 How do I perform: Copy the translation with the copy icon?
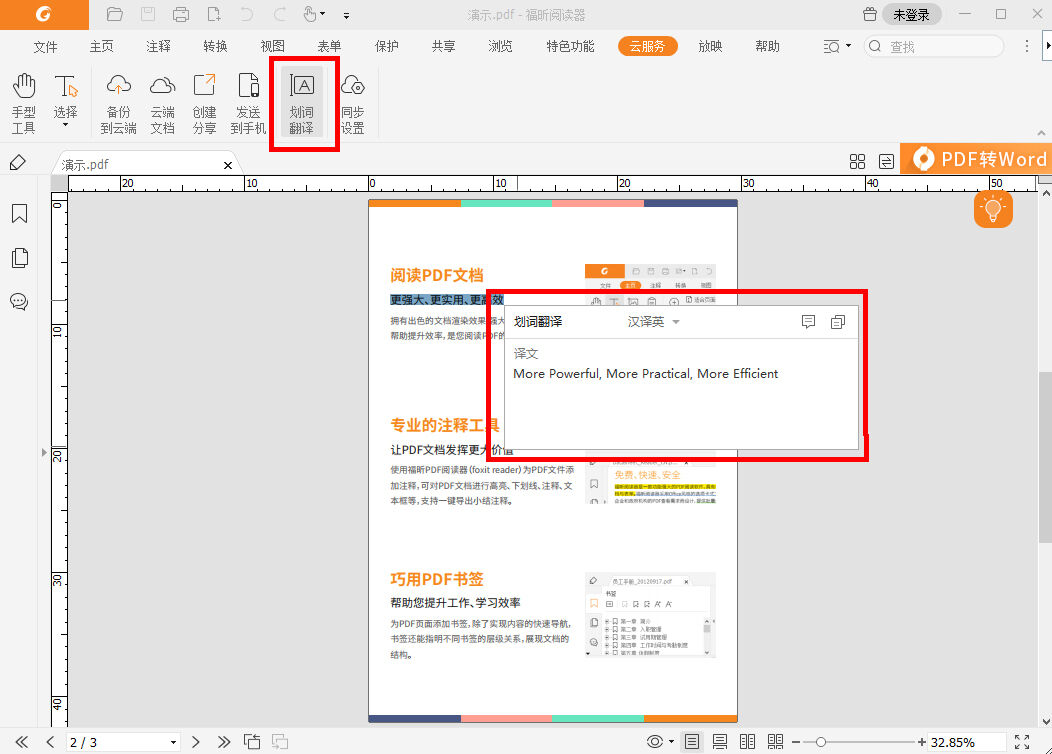tap(838, 321)
